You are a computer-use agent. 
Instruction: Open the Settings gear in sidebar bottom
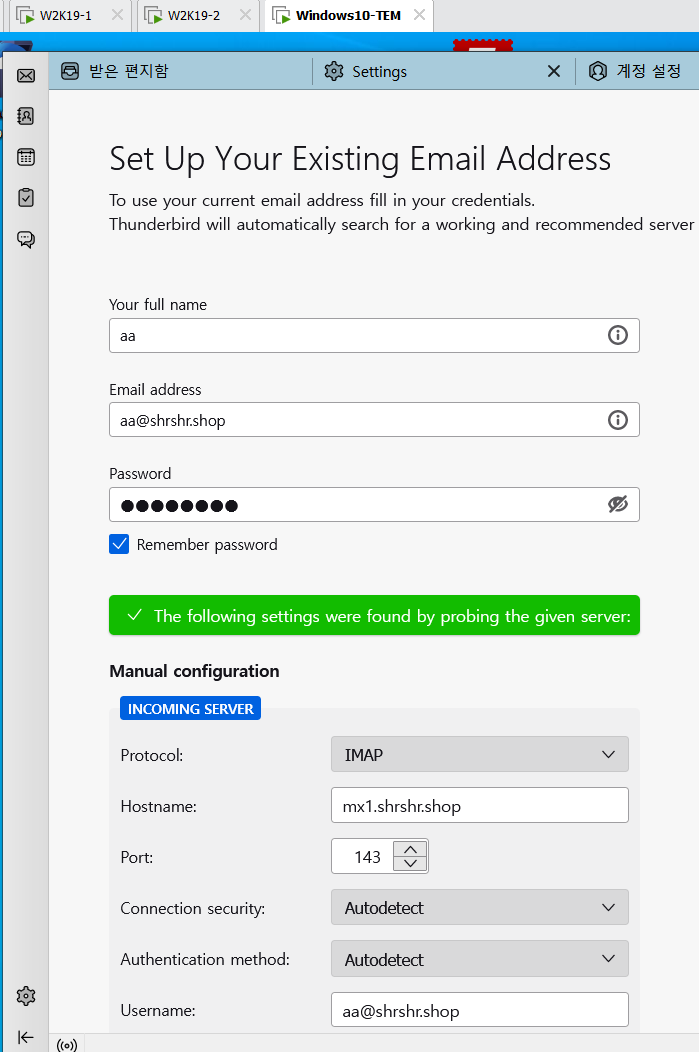[x=25, y=996]
